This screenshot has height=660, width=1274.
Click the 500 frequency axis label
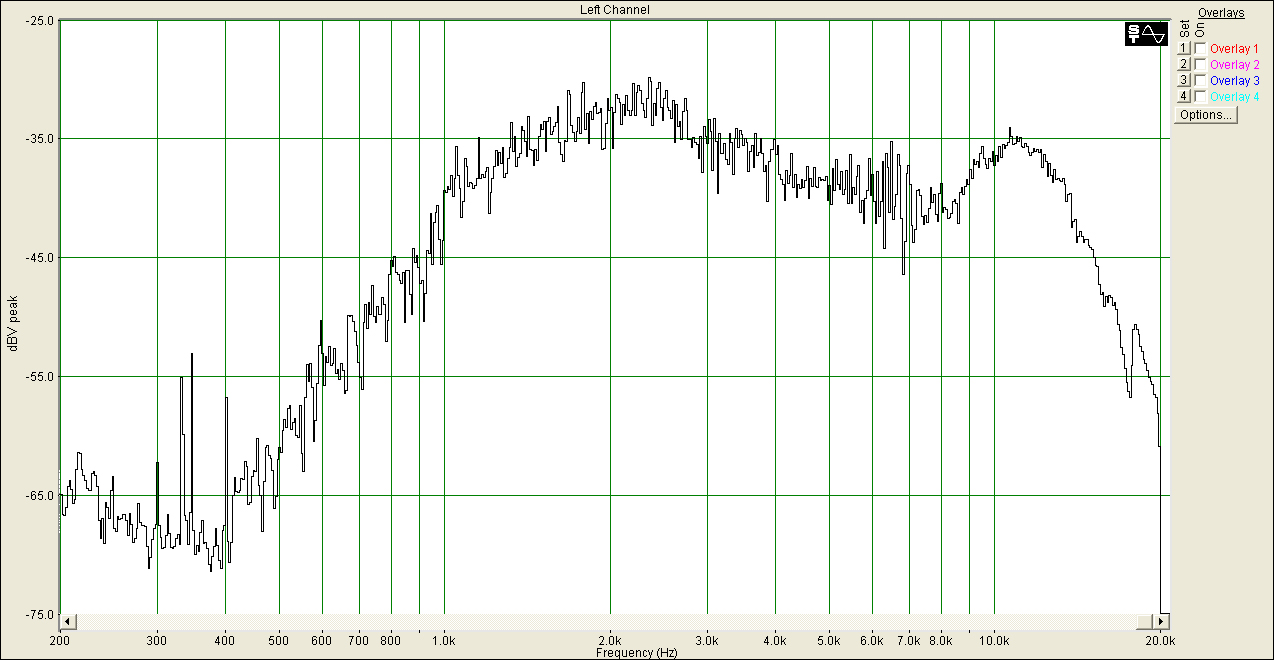point(279,639)
